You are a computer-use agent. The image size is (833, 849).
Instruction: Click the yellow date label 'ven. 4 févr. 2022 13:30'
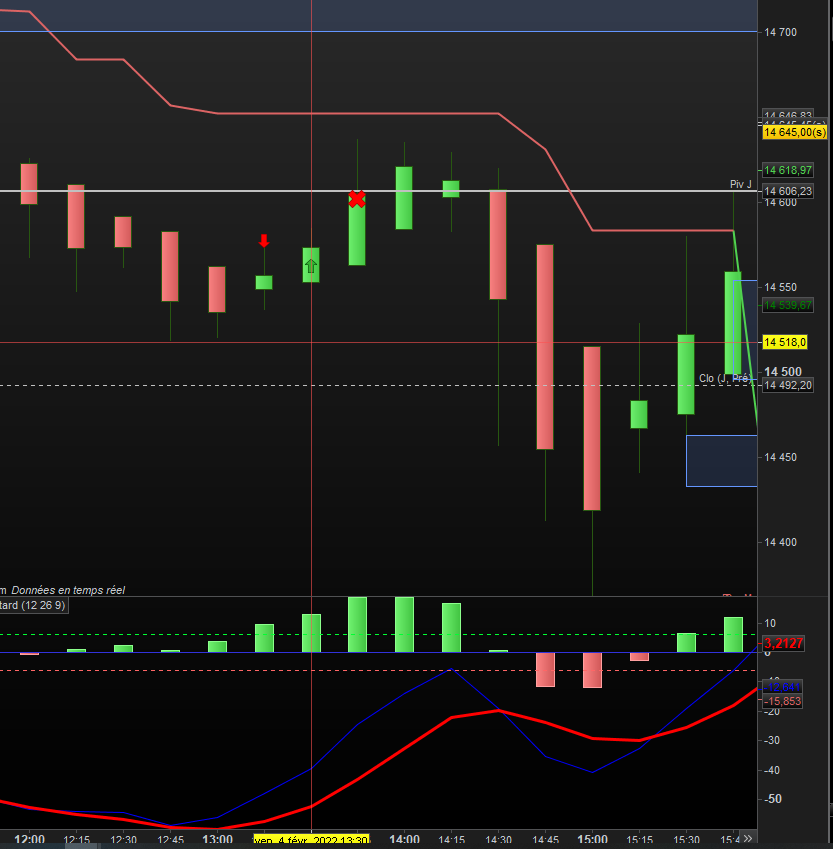tap(311, 840)
